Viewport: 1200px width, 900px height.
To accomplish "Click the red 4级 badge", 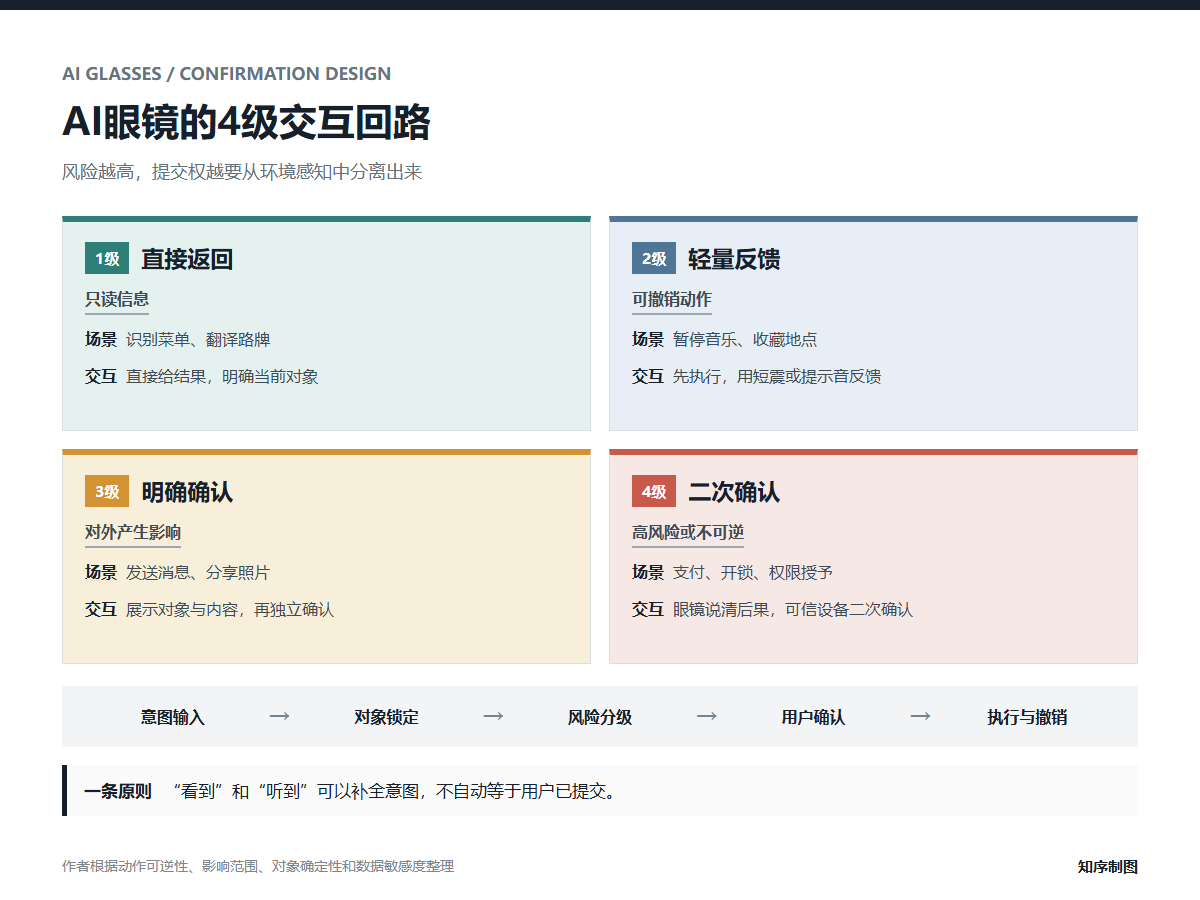I will tap(654, 492).
